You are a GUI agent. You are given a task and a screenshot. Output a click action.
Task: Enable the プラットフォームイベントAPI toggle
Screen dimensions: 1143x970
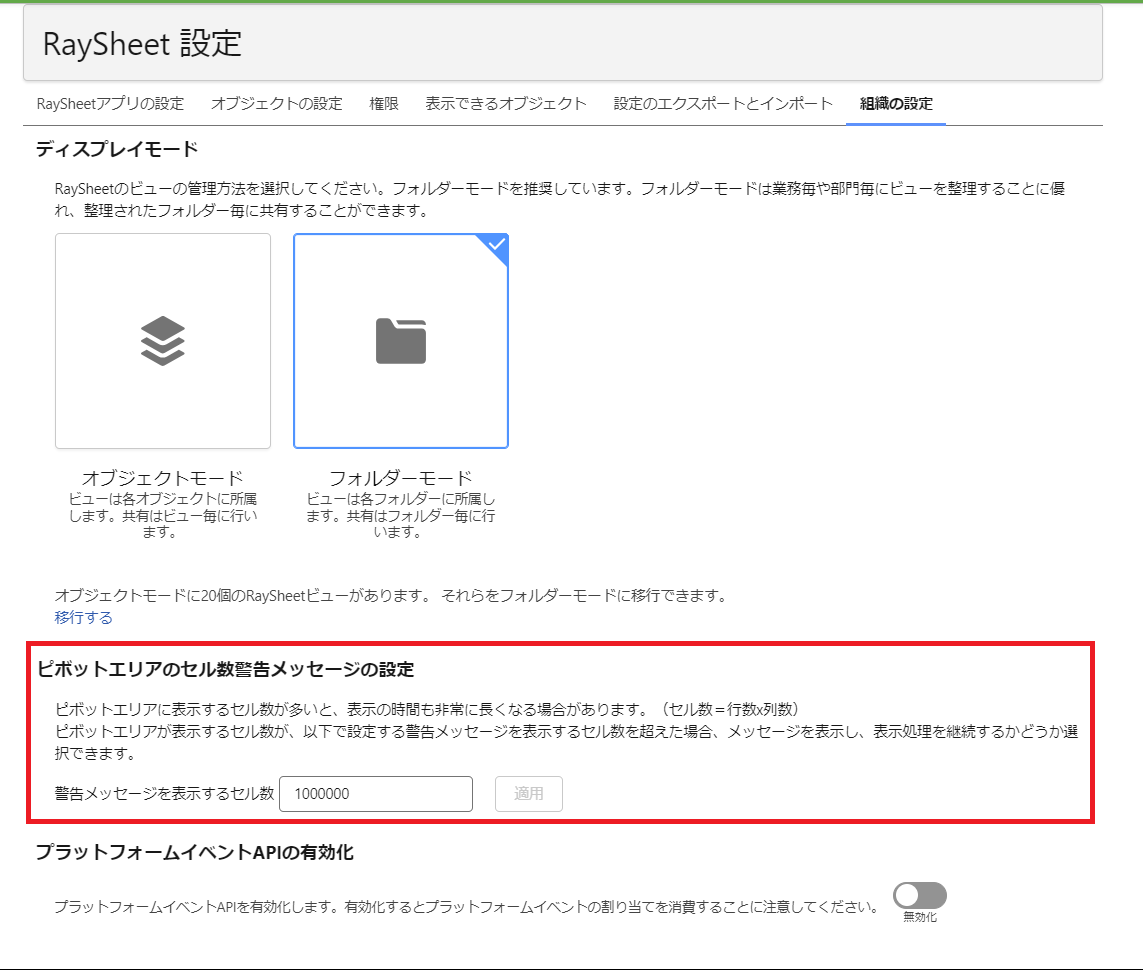(x=920, y=895)
